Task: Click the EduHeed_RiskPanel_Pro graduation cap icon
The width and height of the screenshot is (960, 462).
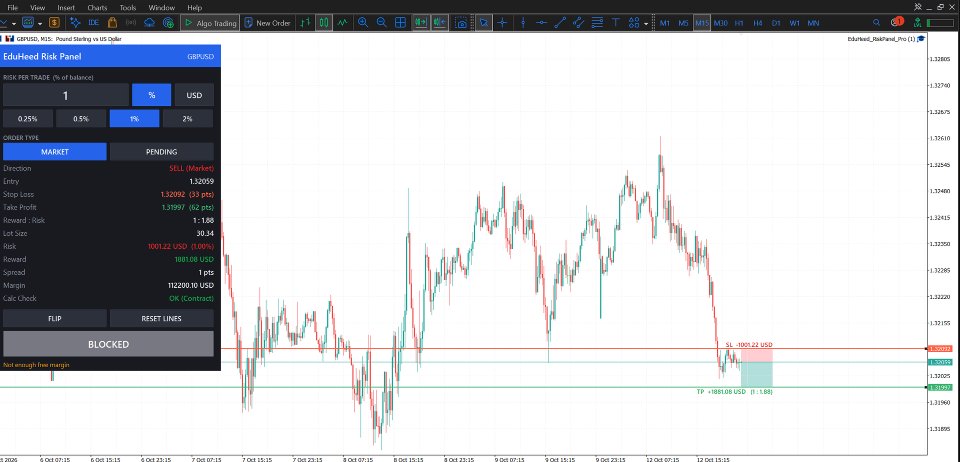Action: point(921,39)
